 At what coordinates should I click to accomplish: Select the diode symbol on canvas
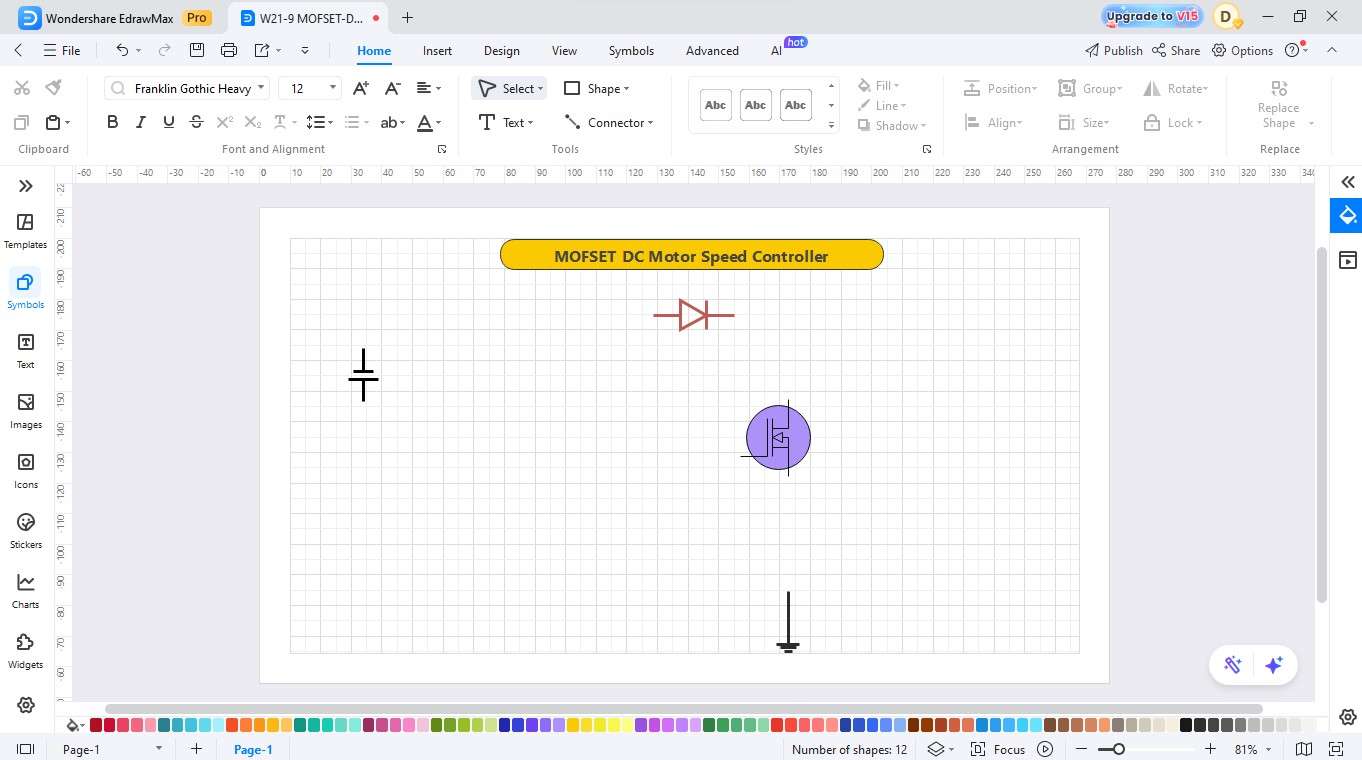point(694,315)
